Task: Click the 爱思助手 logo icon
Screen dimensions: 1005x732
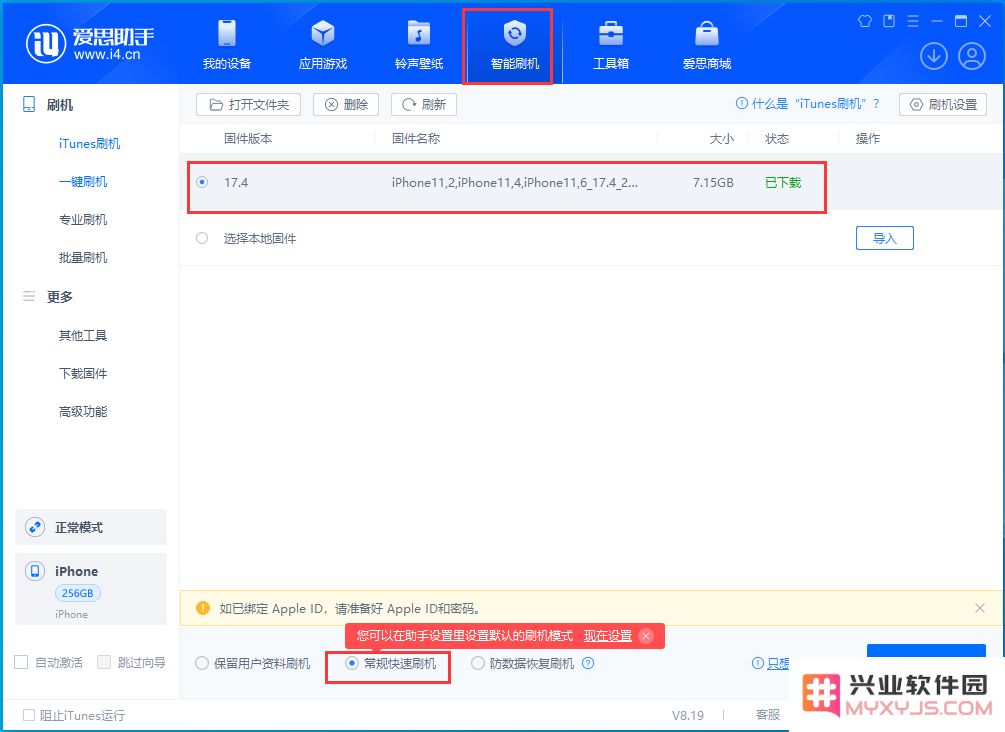Action: tap(46, 44)
